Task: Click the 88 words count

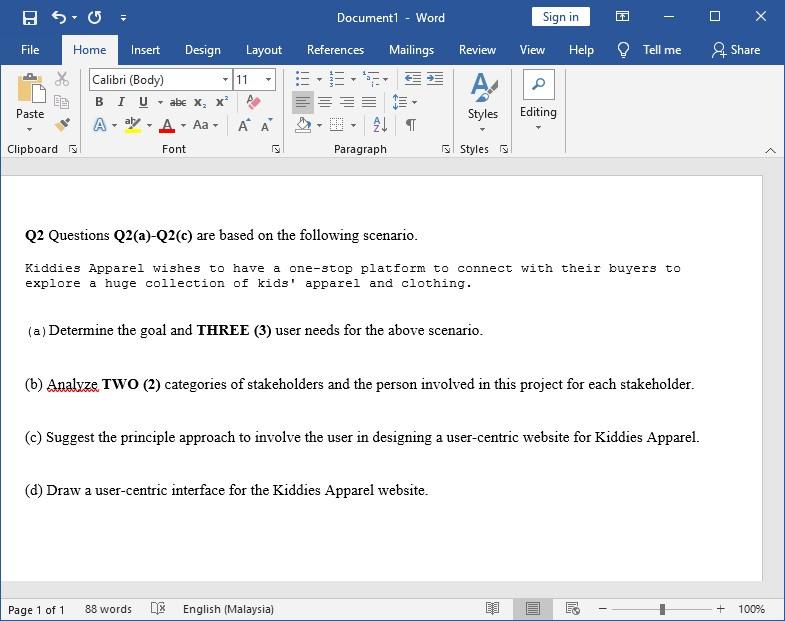Action: [x=108, y=609]
